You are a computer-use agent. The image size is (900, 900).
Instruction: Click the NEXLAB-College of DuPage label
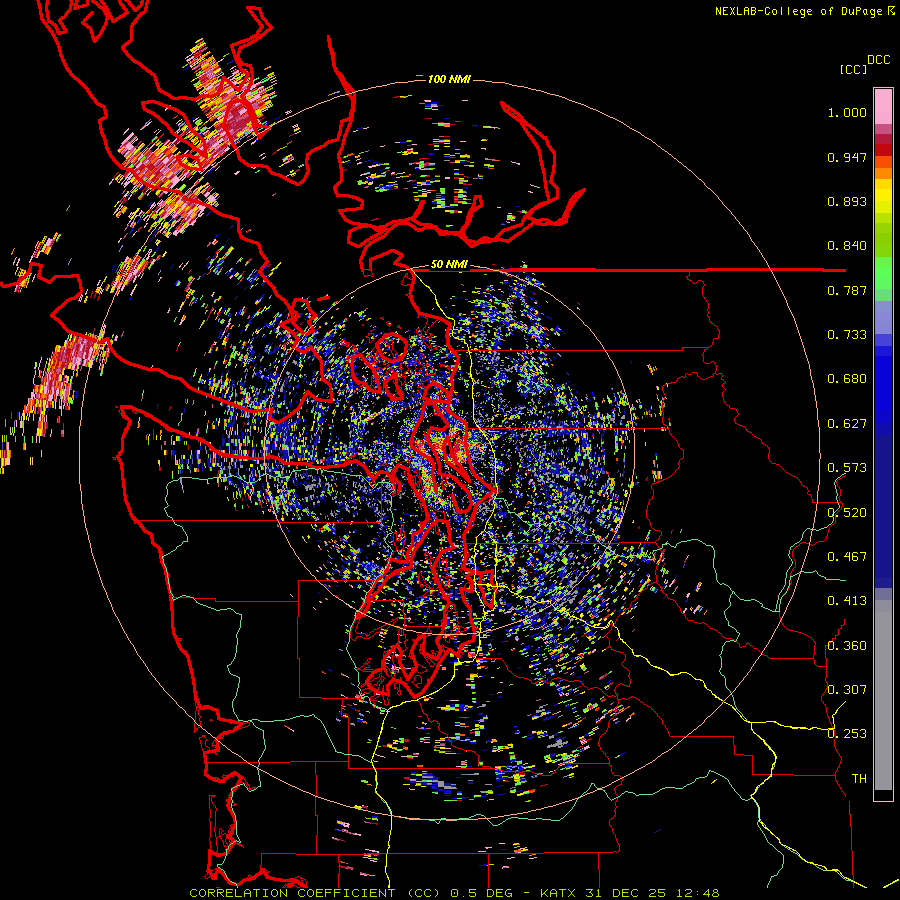pyautogui.click(x=800, y=11)
